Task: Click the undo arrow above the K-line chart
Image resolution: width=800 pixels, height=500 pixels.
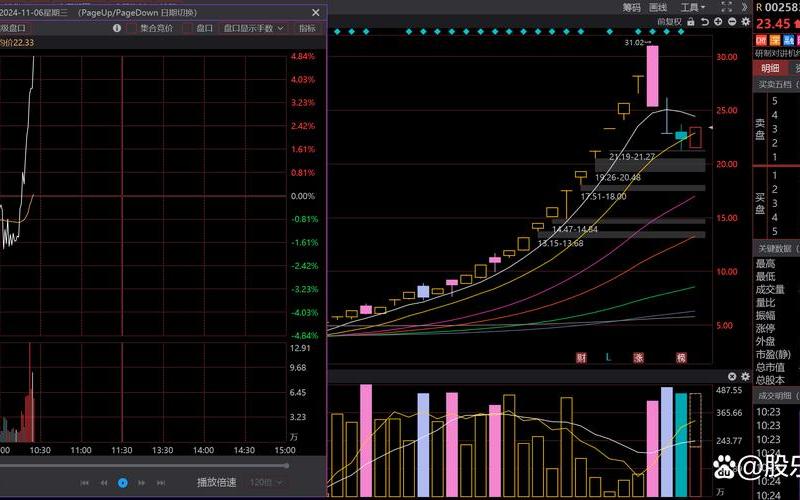Action: coord(704,21)
